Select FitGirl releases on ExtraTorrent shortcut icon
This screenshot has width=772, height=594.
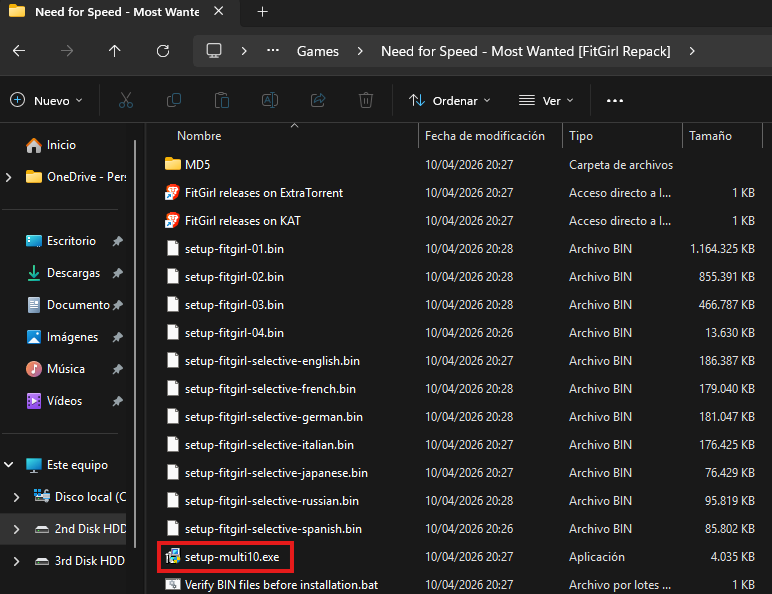[172, 193]
